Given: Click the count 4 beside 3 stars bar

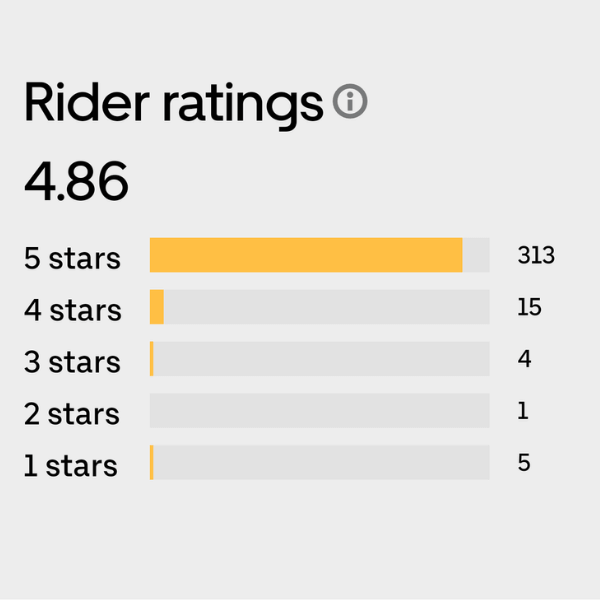Looking at the screenshot, I should (524, 359).
